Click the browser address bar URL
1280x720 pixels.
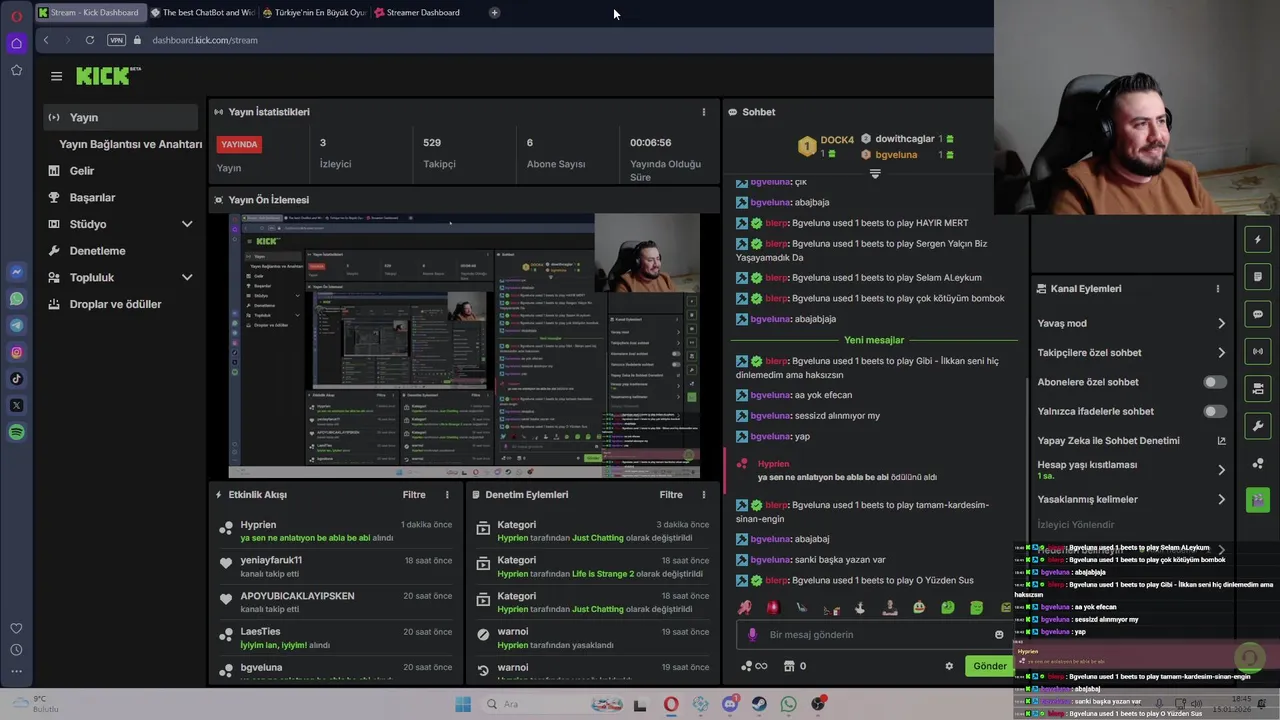tap(205, 40)
